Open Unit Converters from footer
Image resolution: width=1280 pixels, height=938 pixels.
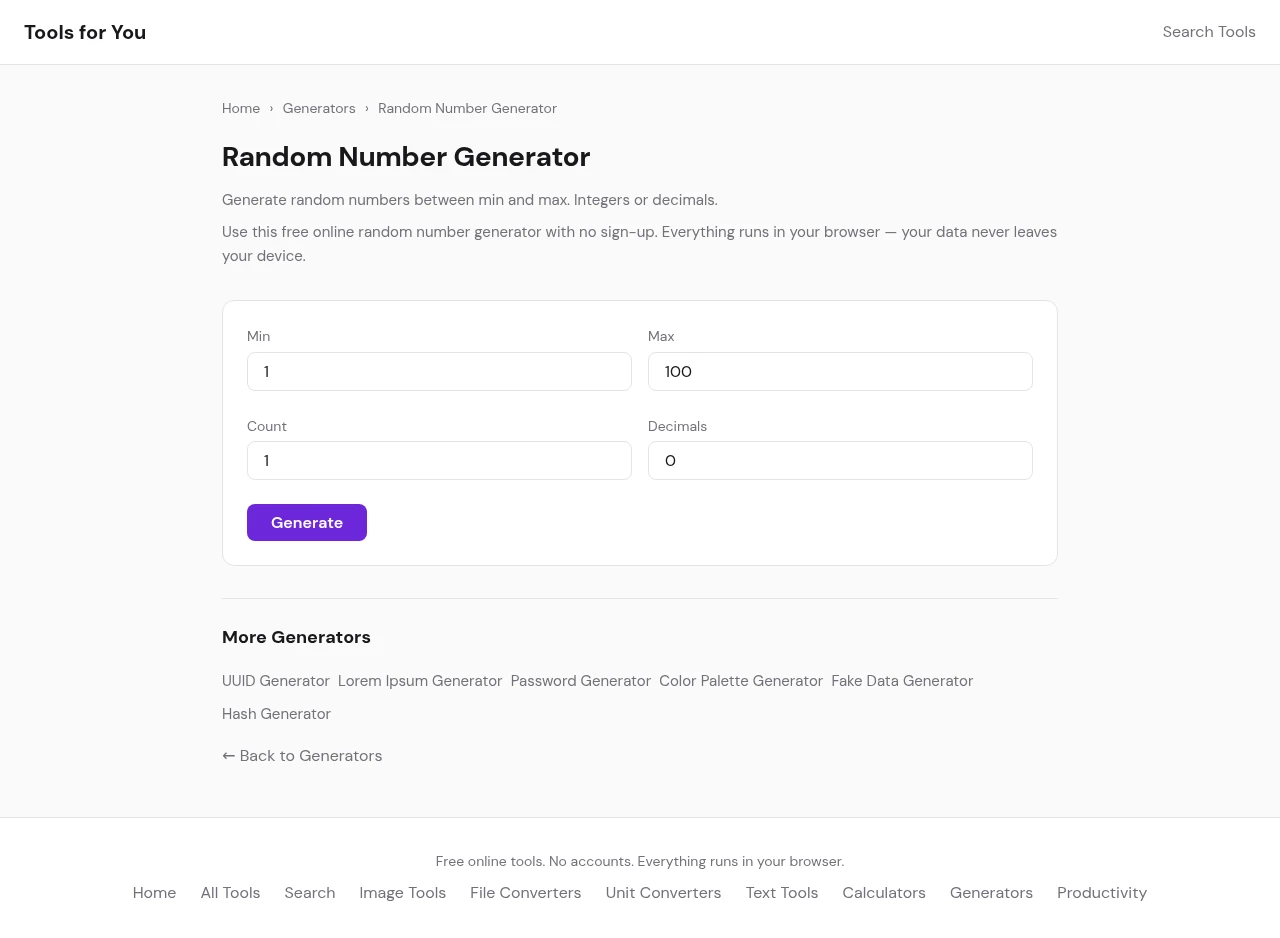663,893
